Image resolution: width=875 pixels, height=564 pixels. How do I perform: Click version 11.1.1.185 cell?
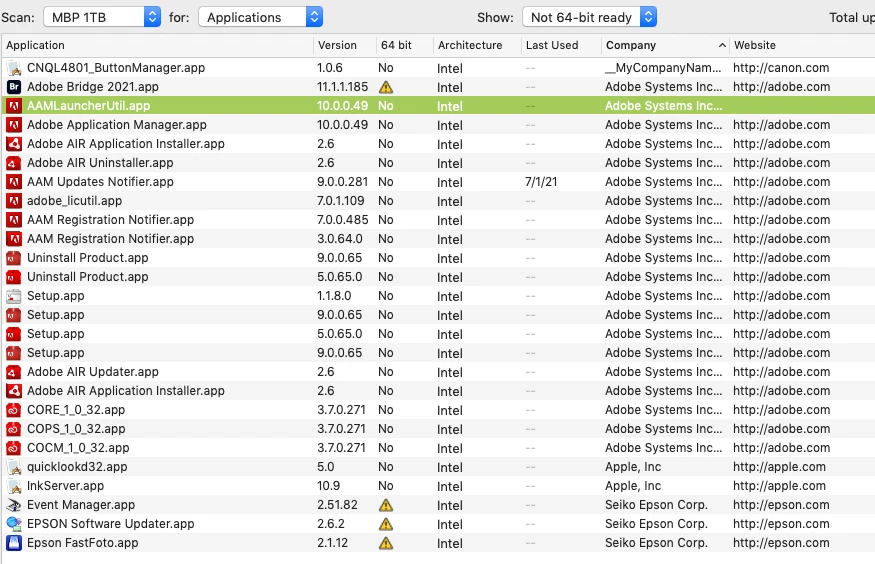click(342, 87)
